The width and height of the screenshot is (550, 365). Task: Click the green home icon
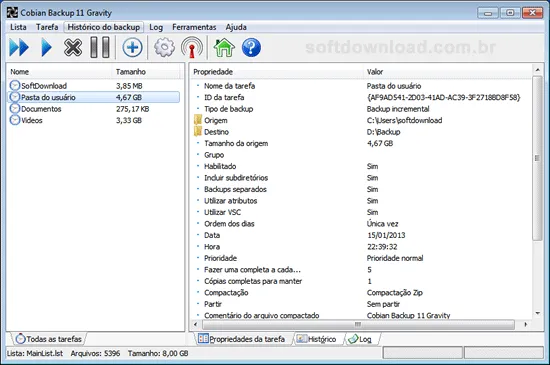point(224,47)
